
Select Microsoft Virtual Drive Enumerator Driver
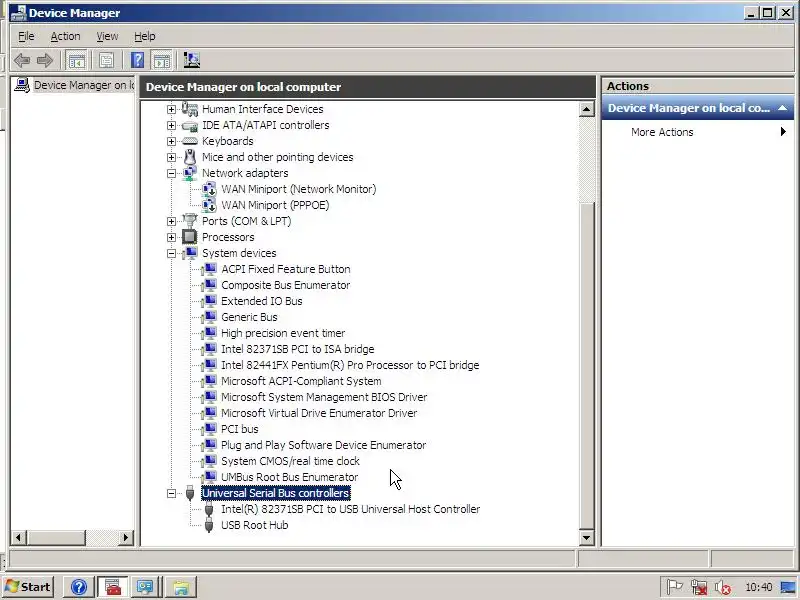click(x=319, y=413)
